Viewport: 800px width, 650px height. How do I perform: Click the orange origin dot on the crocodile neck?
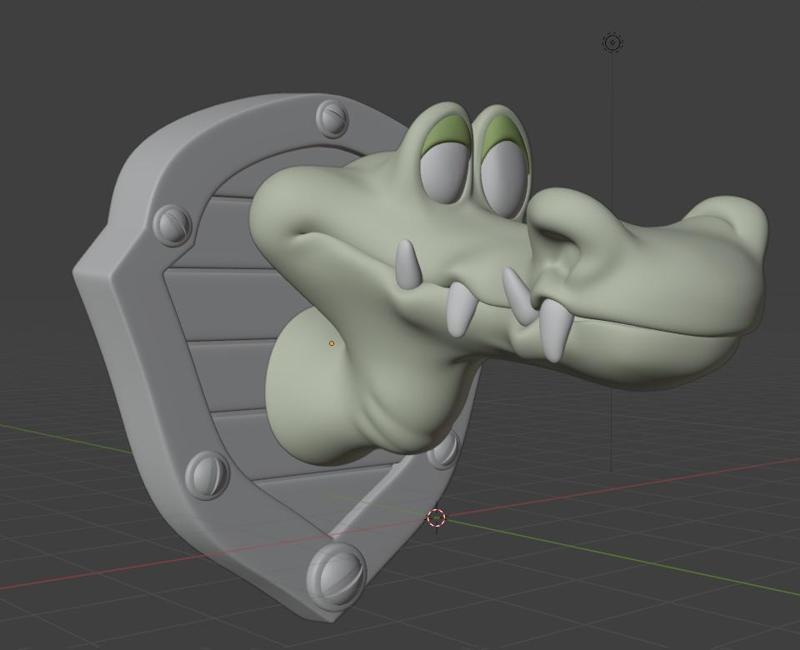tap(332, 343)
